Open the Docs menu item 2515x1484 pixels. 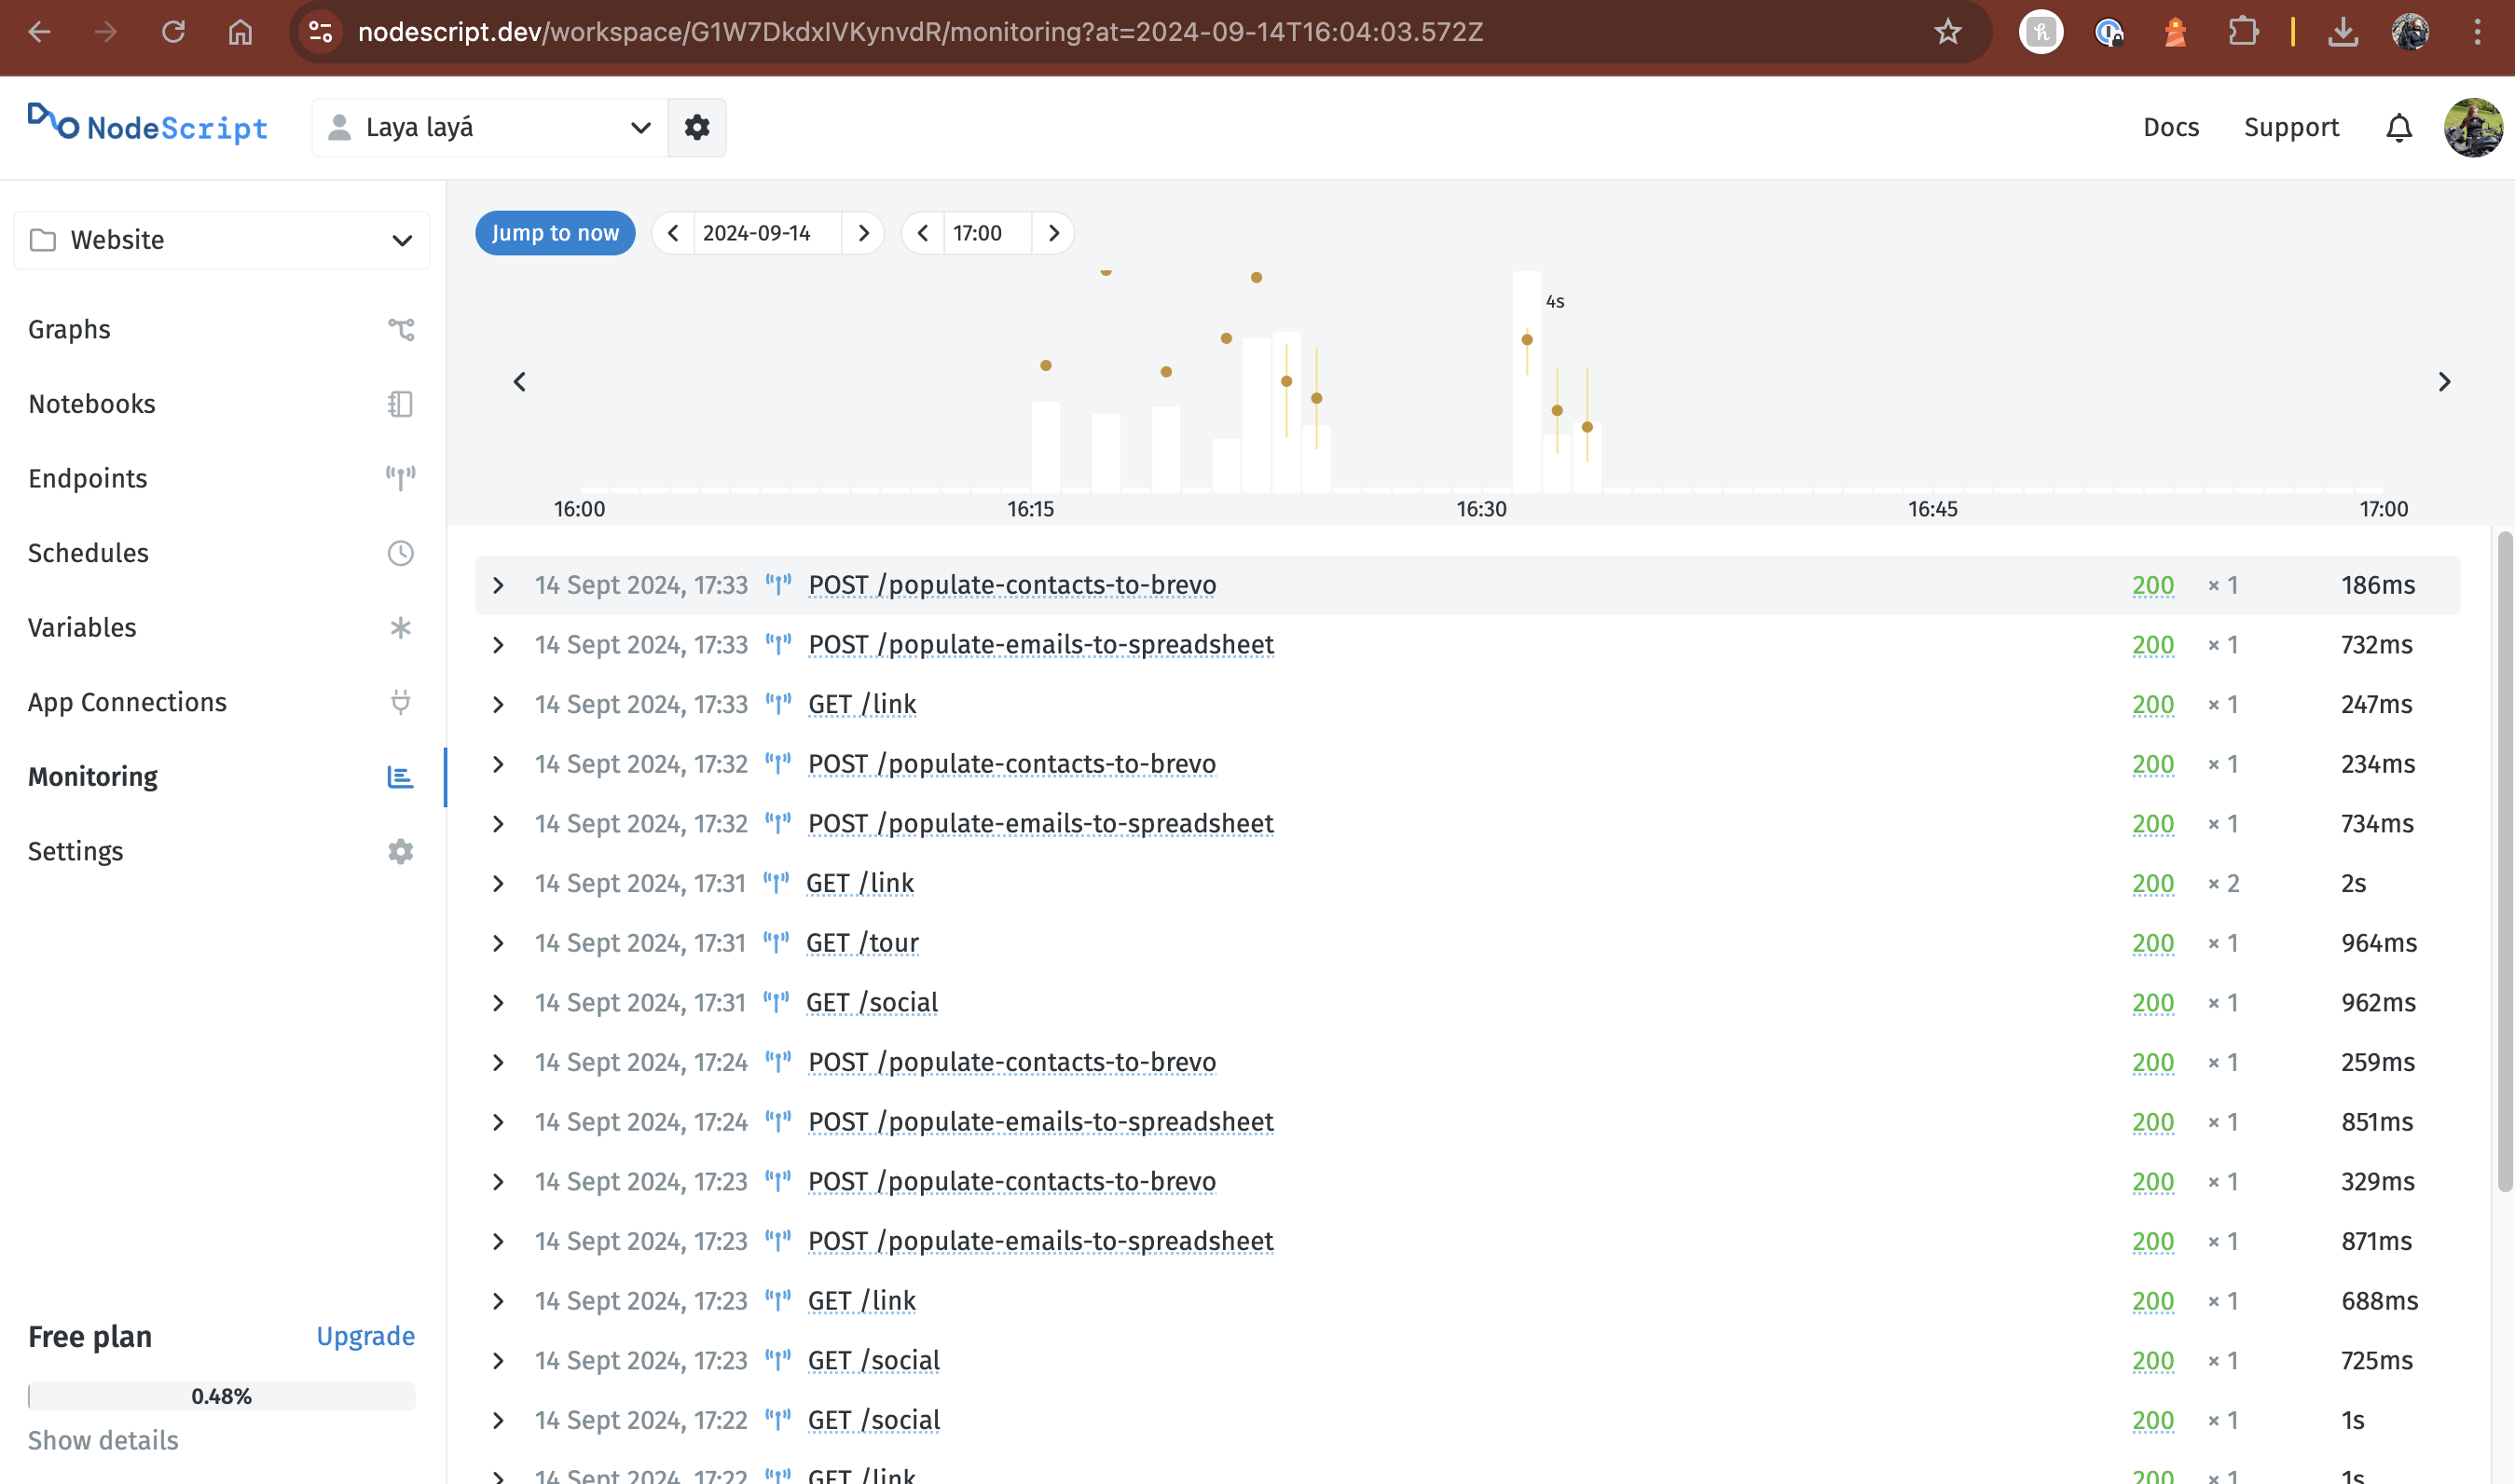pyautogui.click(x=2170, y=127)
